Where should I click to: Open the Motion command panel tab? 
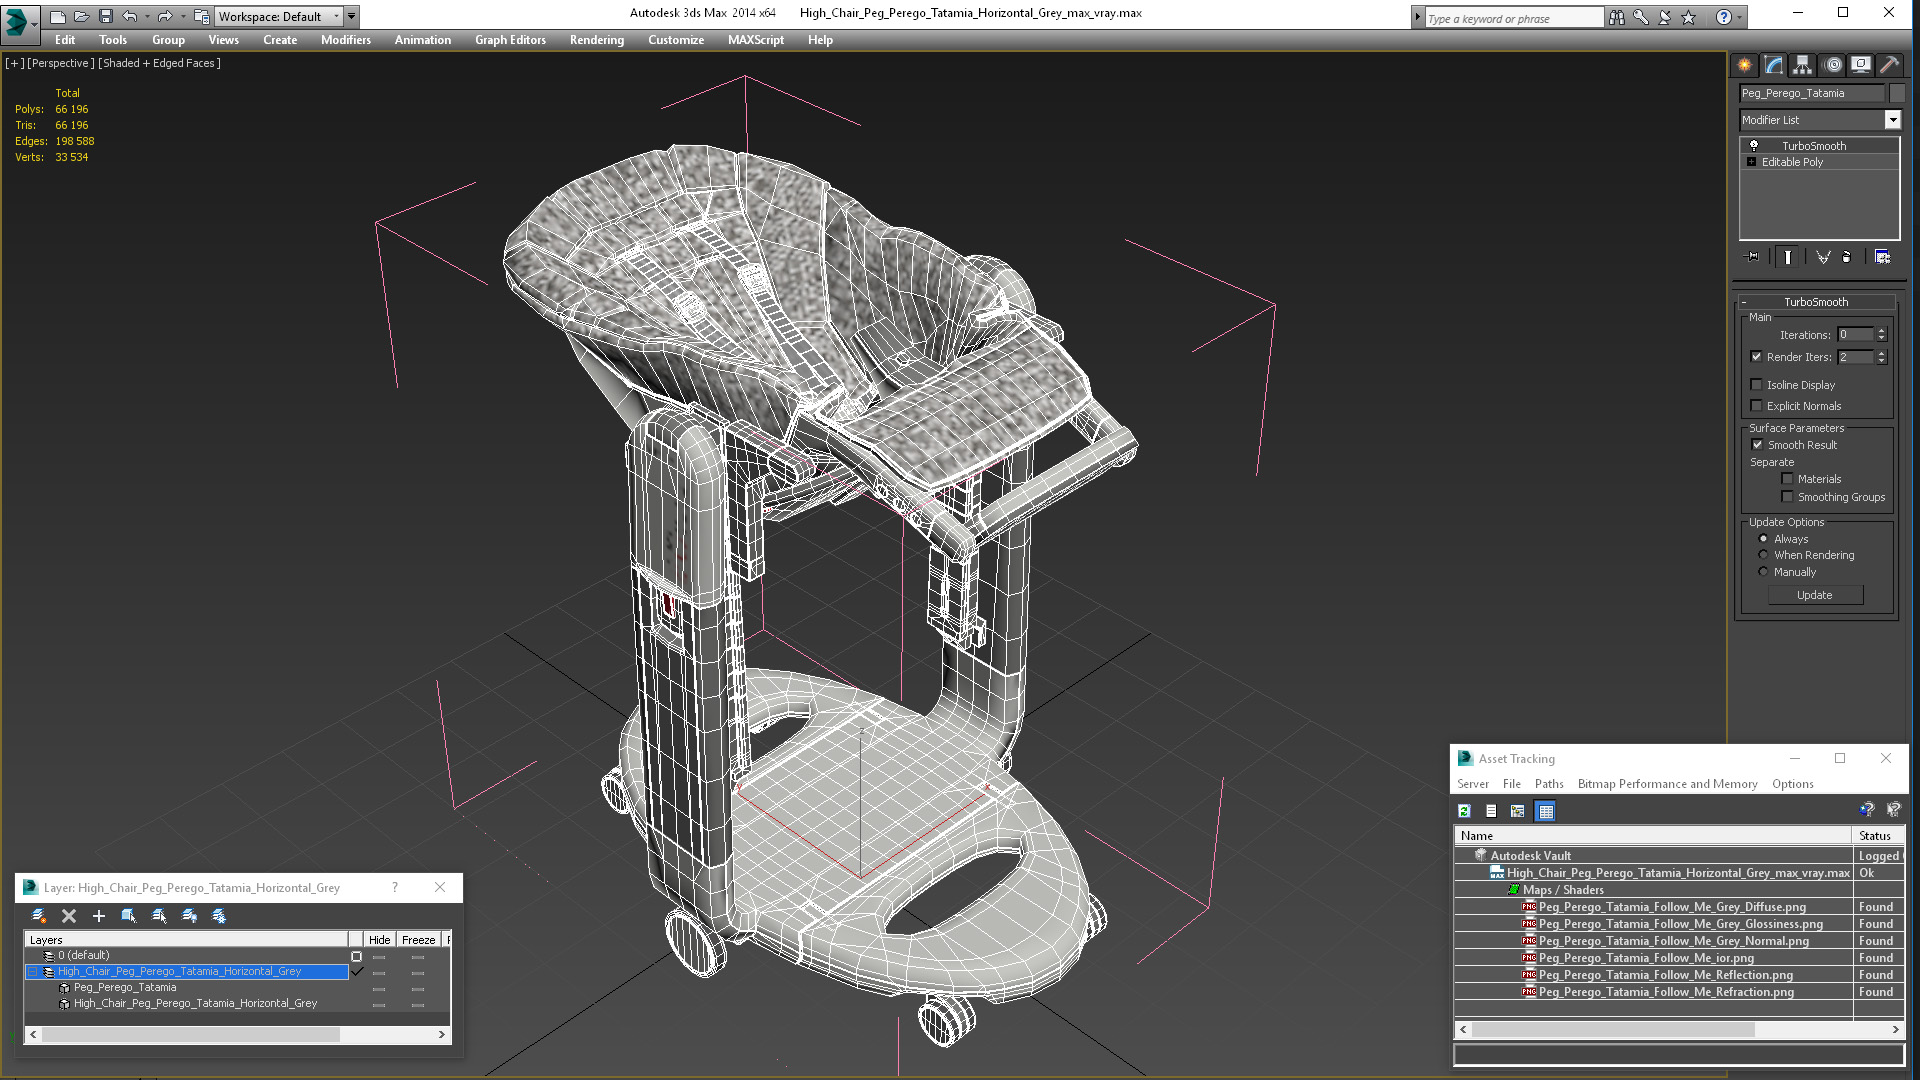click(x=1832, y=65)
